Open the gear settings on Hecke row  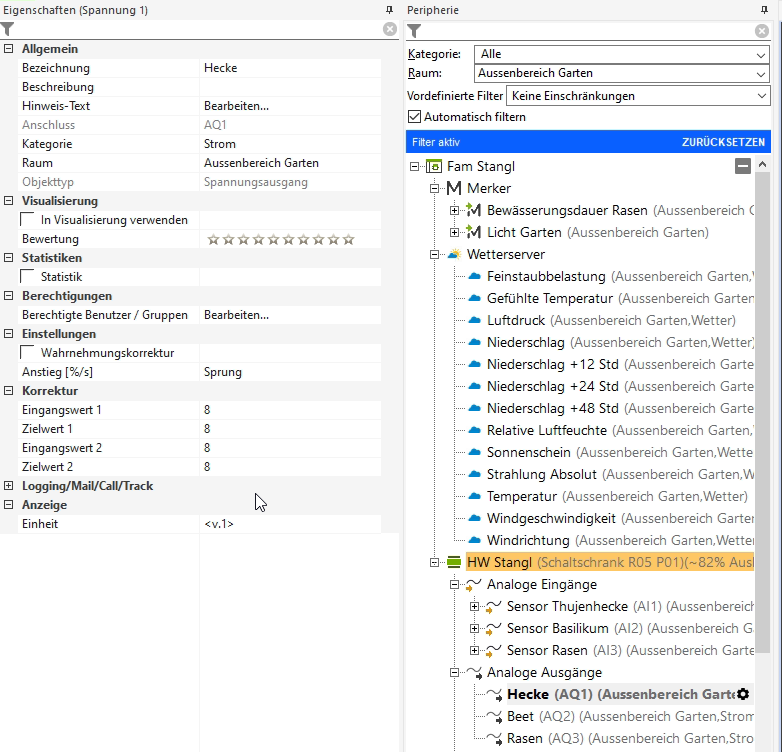[x=743, y=694]
